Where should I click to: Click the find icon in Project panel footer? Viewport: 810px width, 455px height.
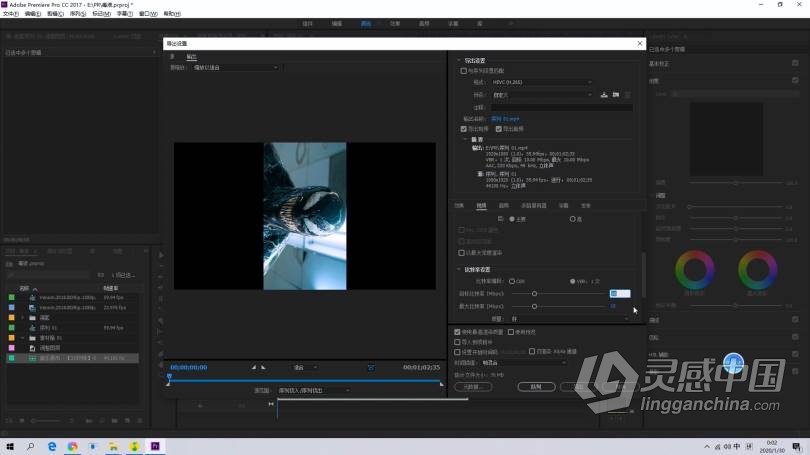102,421
